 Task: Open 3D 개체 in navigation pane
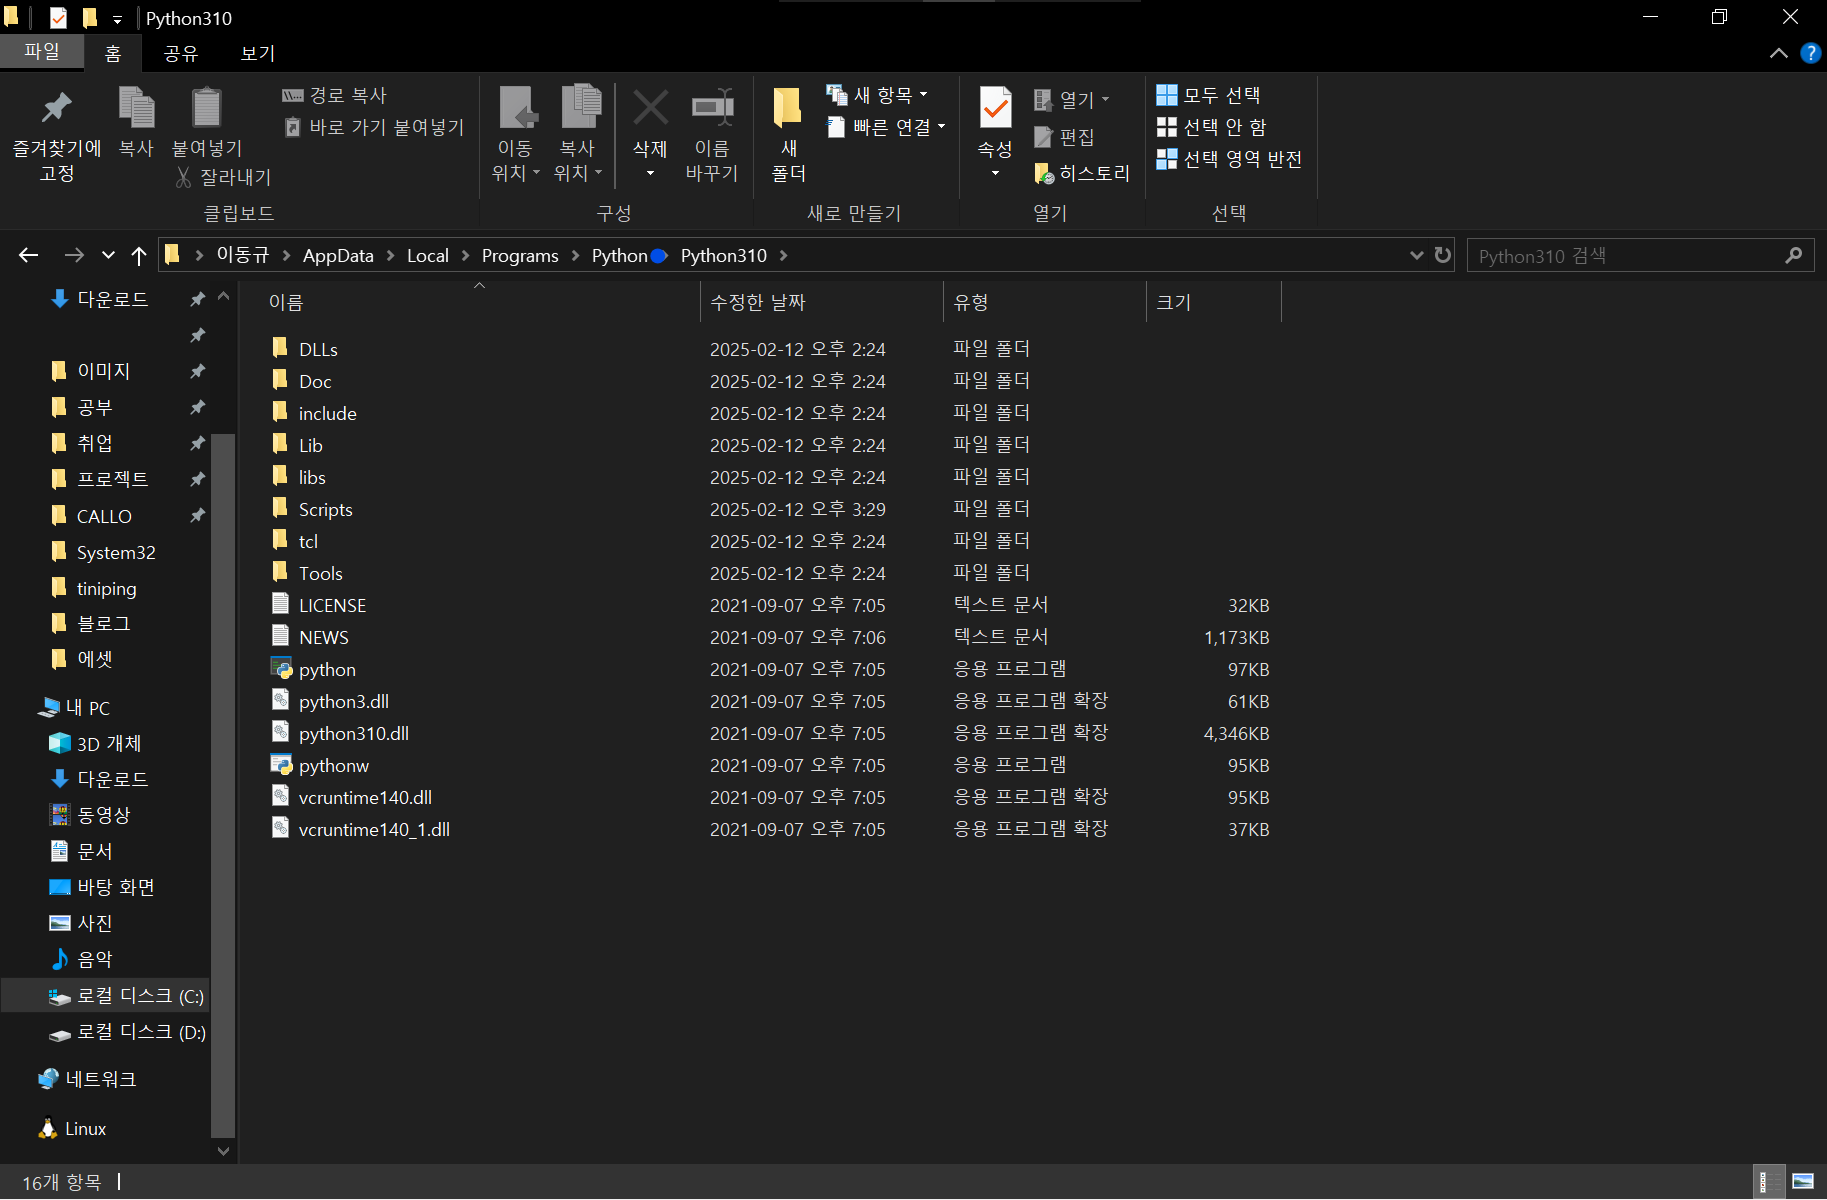[95, 744]
